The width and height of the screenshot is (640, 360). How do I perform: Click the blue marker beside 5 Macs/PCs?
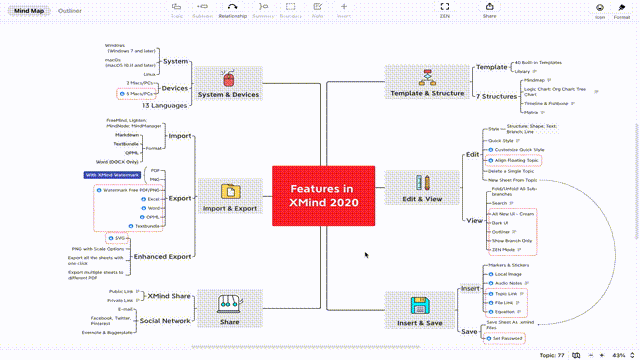[122, 94]
